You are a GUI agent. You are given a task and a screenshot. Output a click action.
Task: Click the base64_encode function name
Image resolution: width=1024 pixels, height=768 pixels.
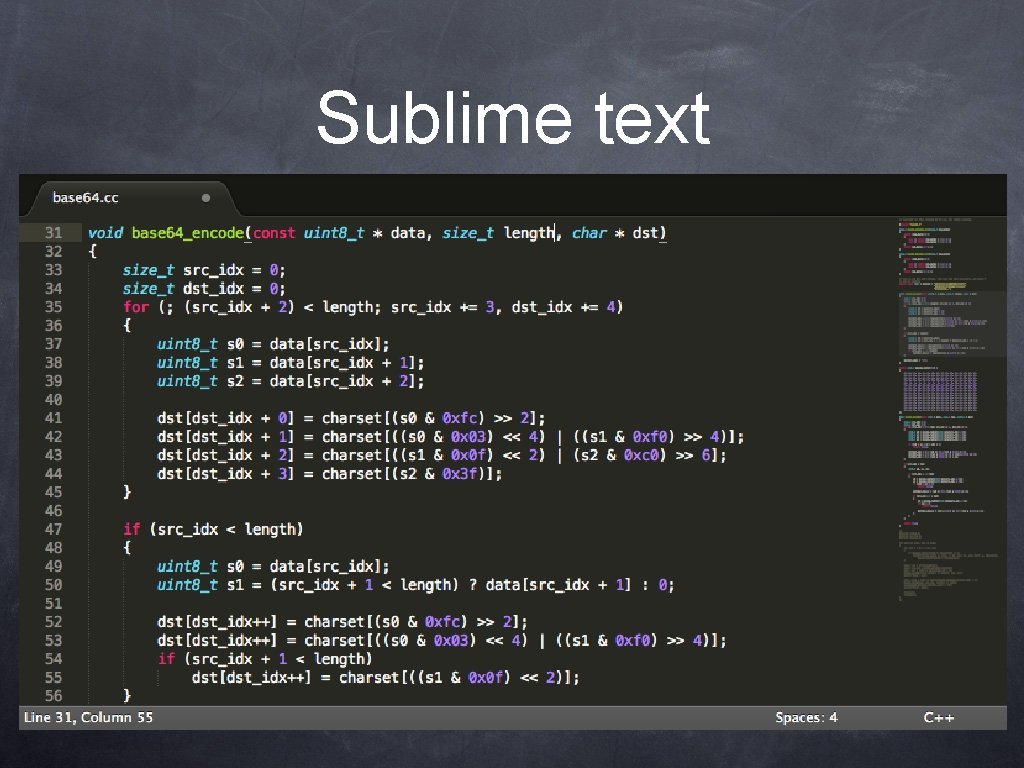pos(187,233)
